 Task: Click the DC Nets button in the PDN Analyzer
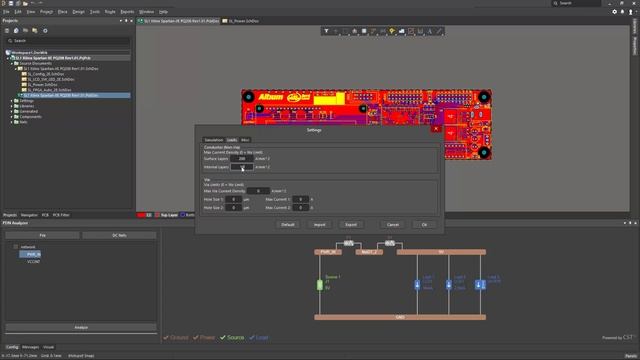click(119, 236)
